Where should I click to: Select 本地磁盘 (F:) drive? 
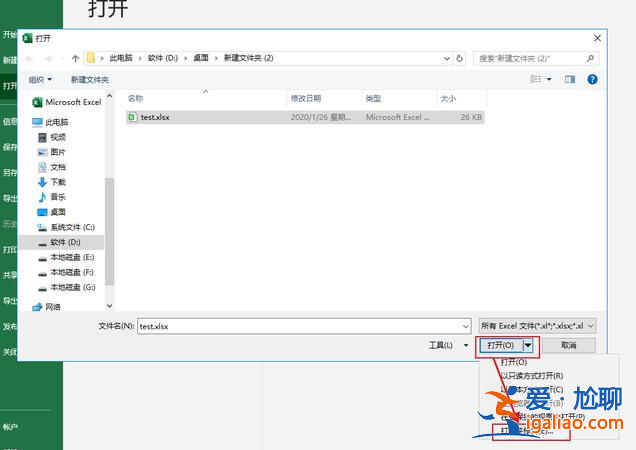(x=66, y=272)
